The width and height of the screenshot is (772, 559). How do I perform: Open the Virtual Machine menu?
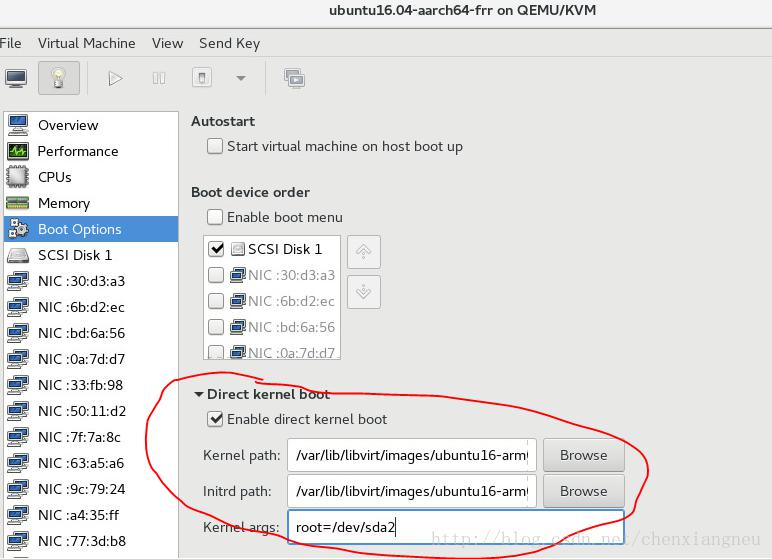87,43
